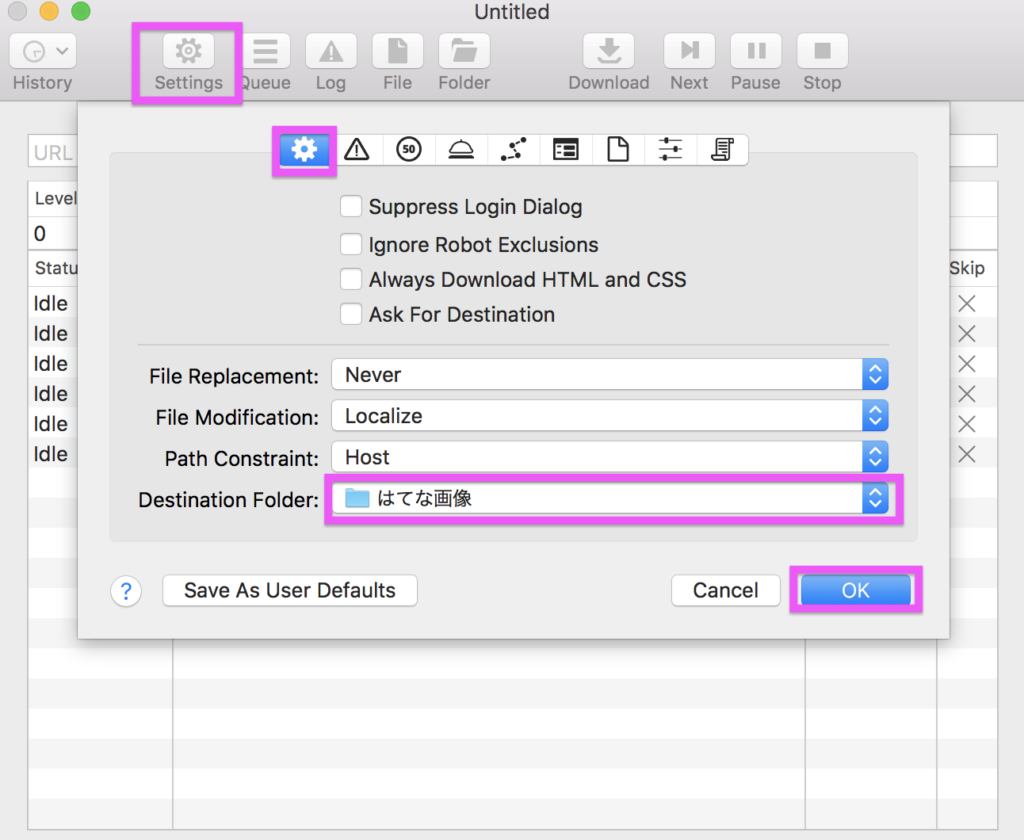Open the File Replacement dropdown
This screenshot has width=1024, height=840.
pos(609,376)
